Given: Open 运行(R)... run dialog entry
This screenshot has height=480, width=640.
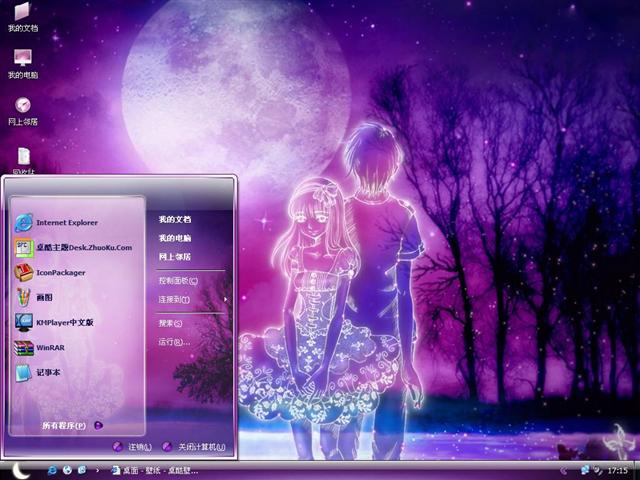Looking at the screenshot, I should [174, 342].
